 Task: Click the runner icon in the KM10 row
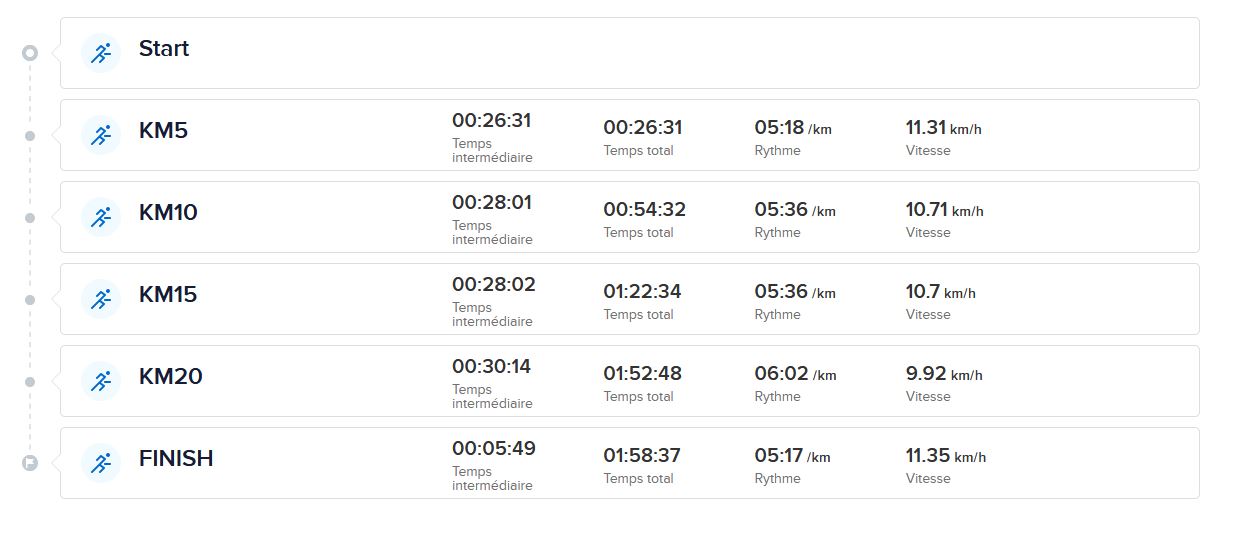(x=100, y=217)
